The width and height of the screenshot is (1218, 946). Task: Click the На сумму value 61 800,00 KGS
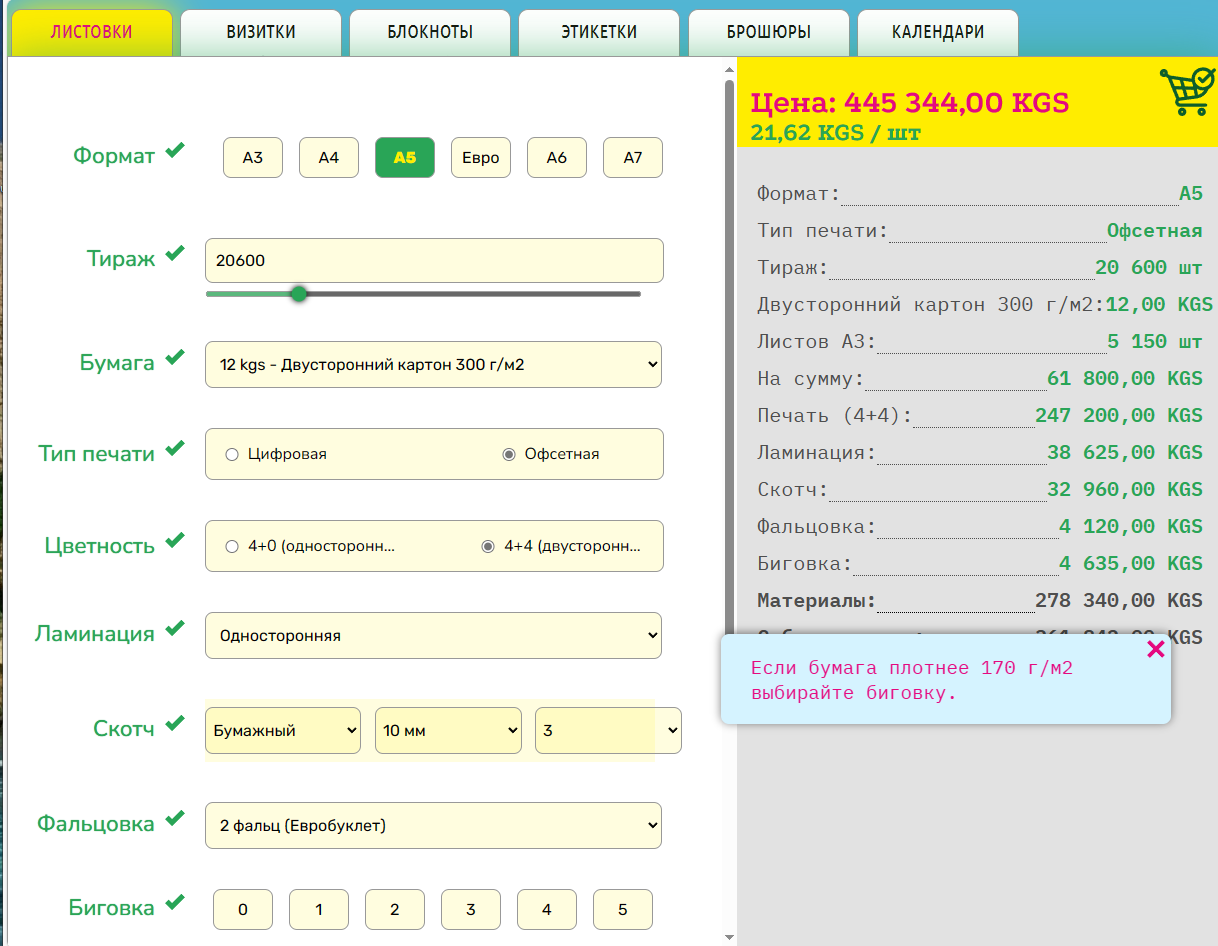(1125, 378)
